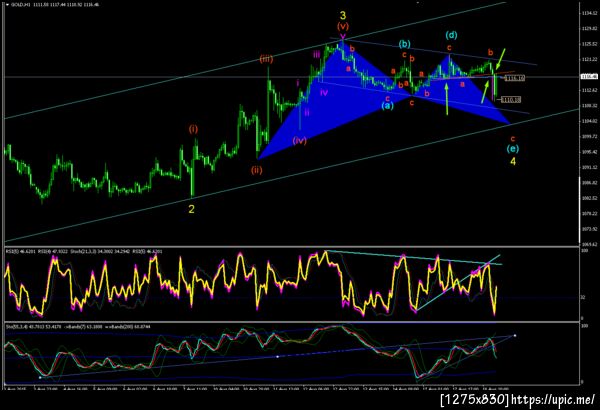
Task: Select the cyan "(a)" wave label
Action: [387, 106]
